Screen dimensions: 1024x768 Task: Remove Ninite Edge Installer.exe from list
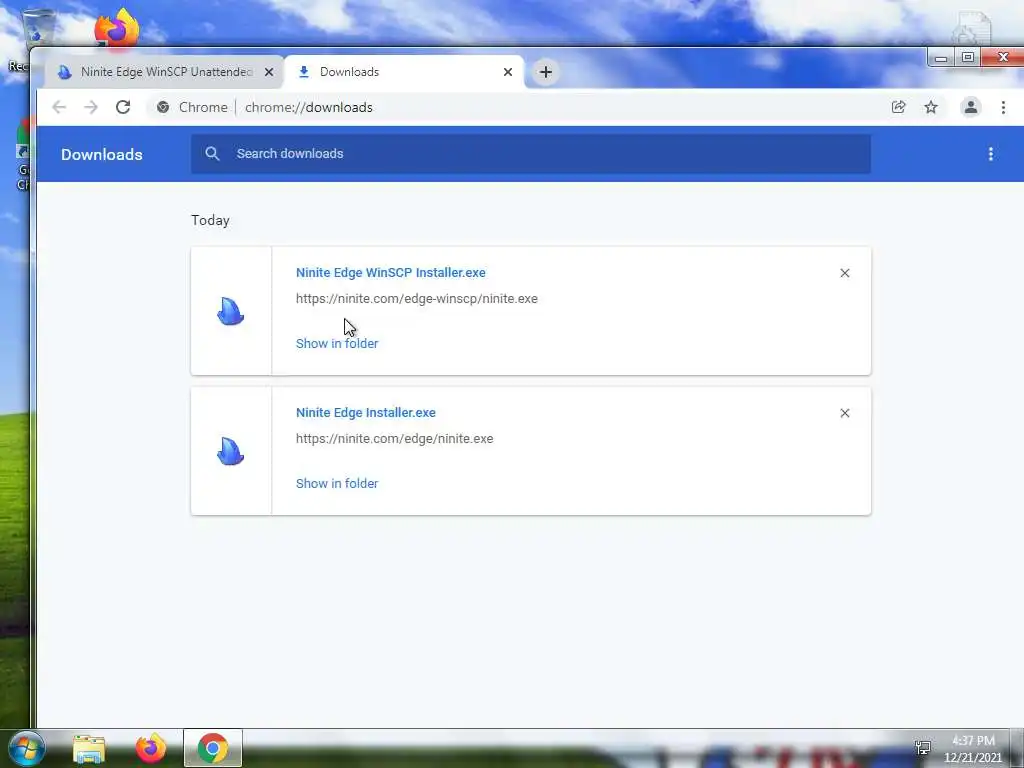click(845, 413)
